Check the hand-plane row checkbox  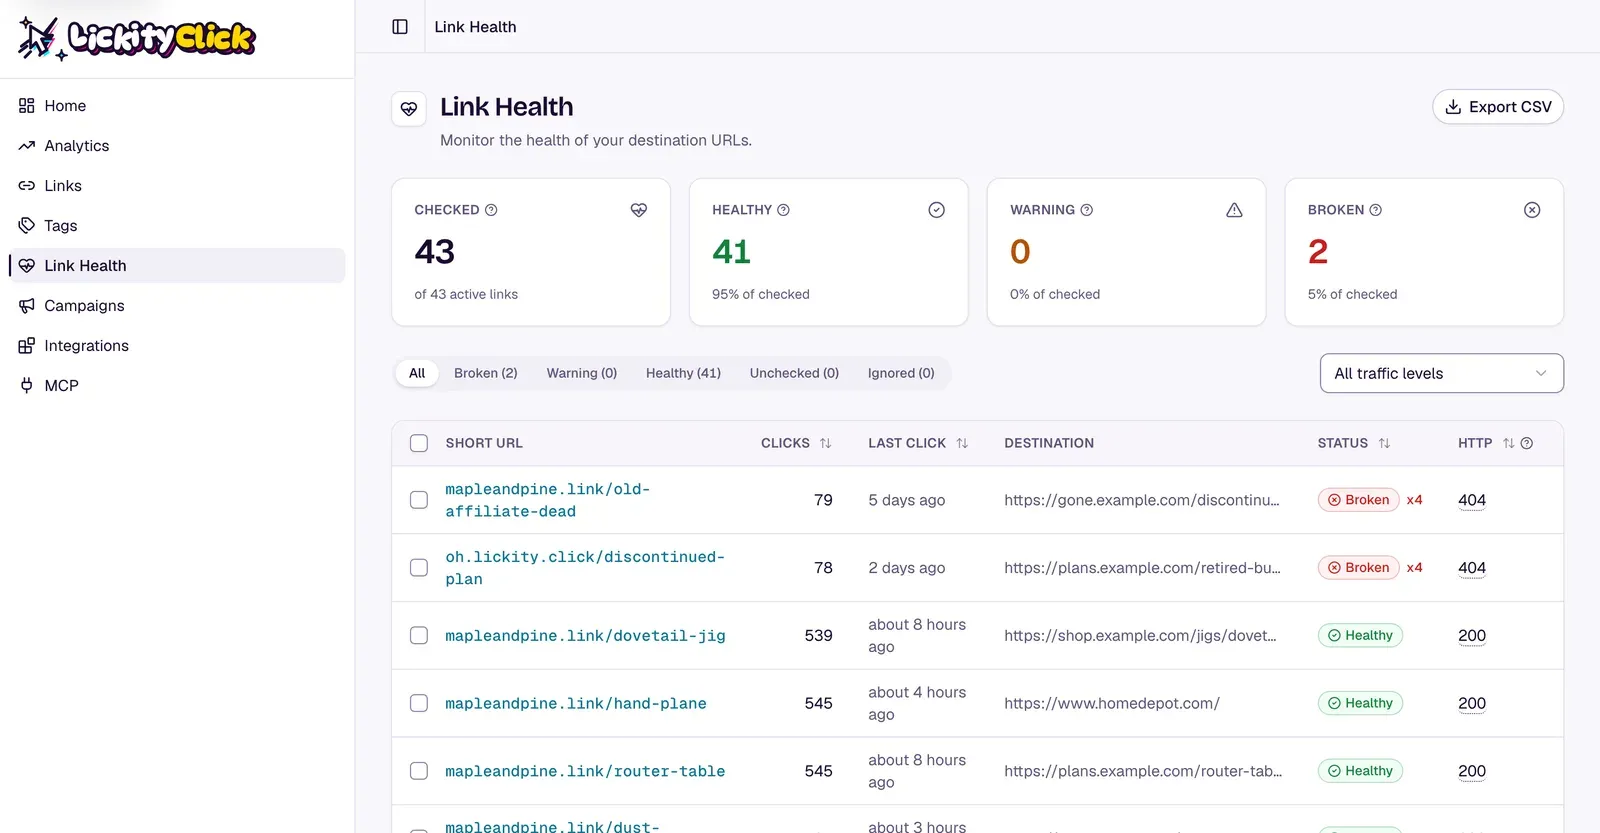pos(419,704)
